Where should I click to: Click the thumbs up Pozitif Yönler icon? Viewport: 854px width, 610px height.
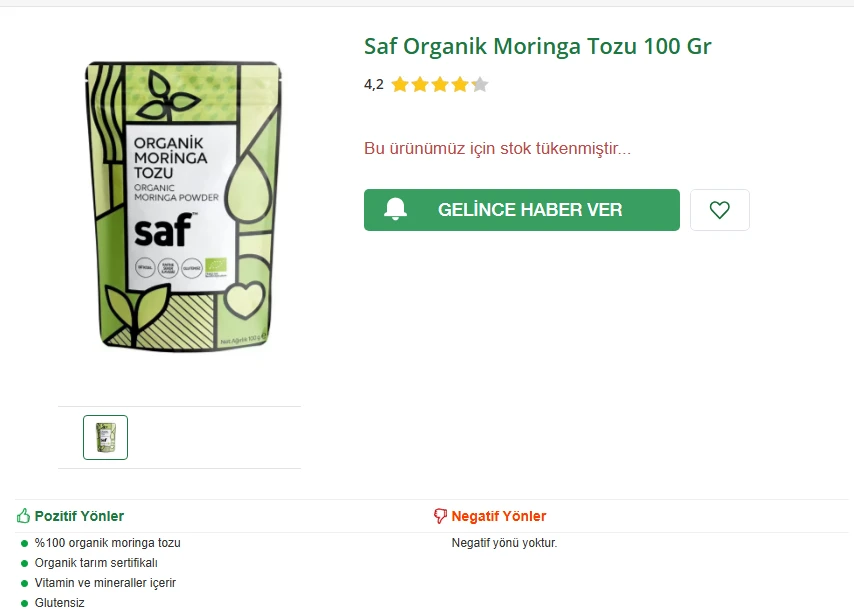tap(22, 515)
